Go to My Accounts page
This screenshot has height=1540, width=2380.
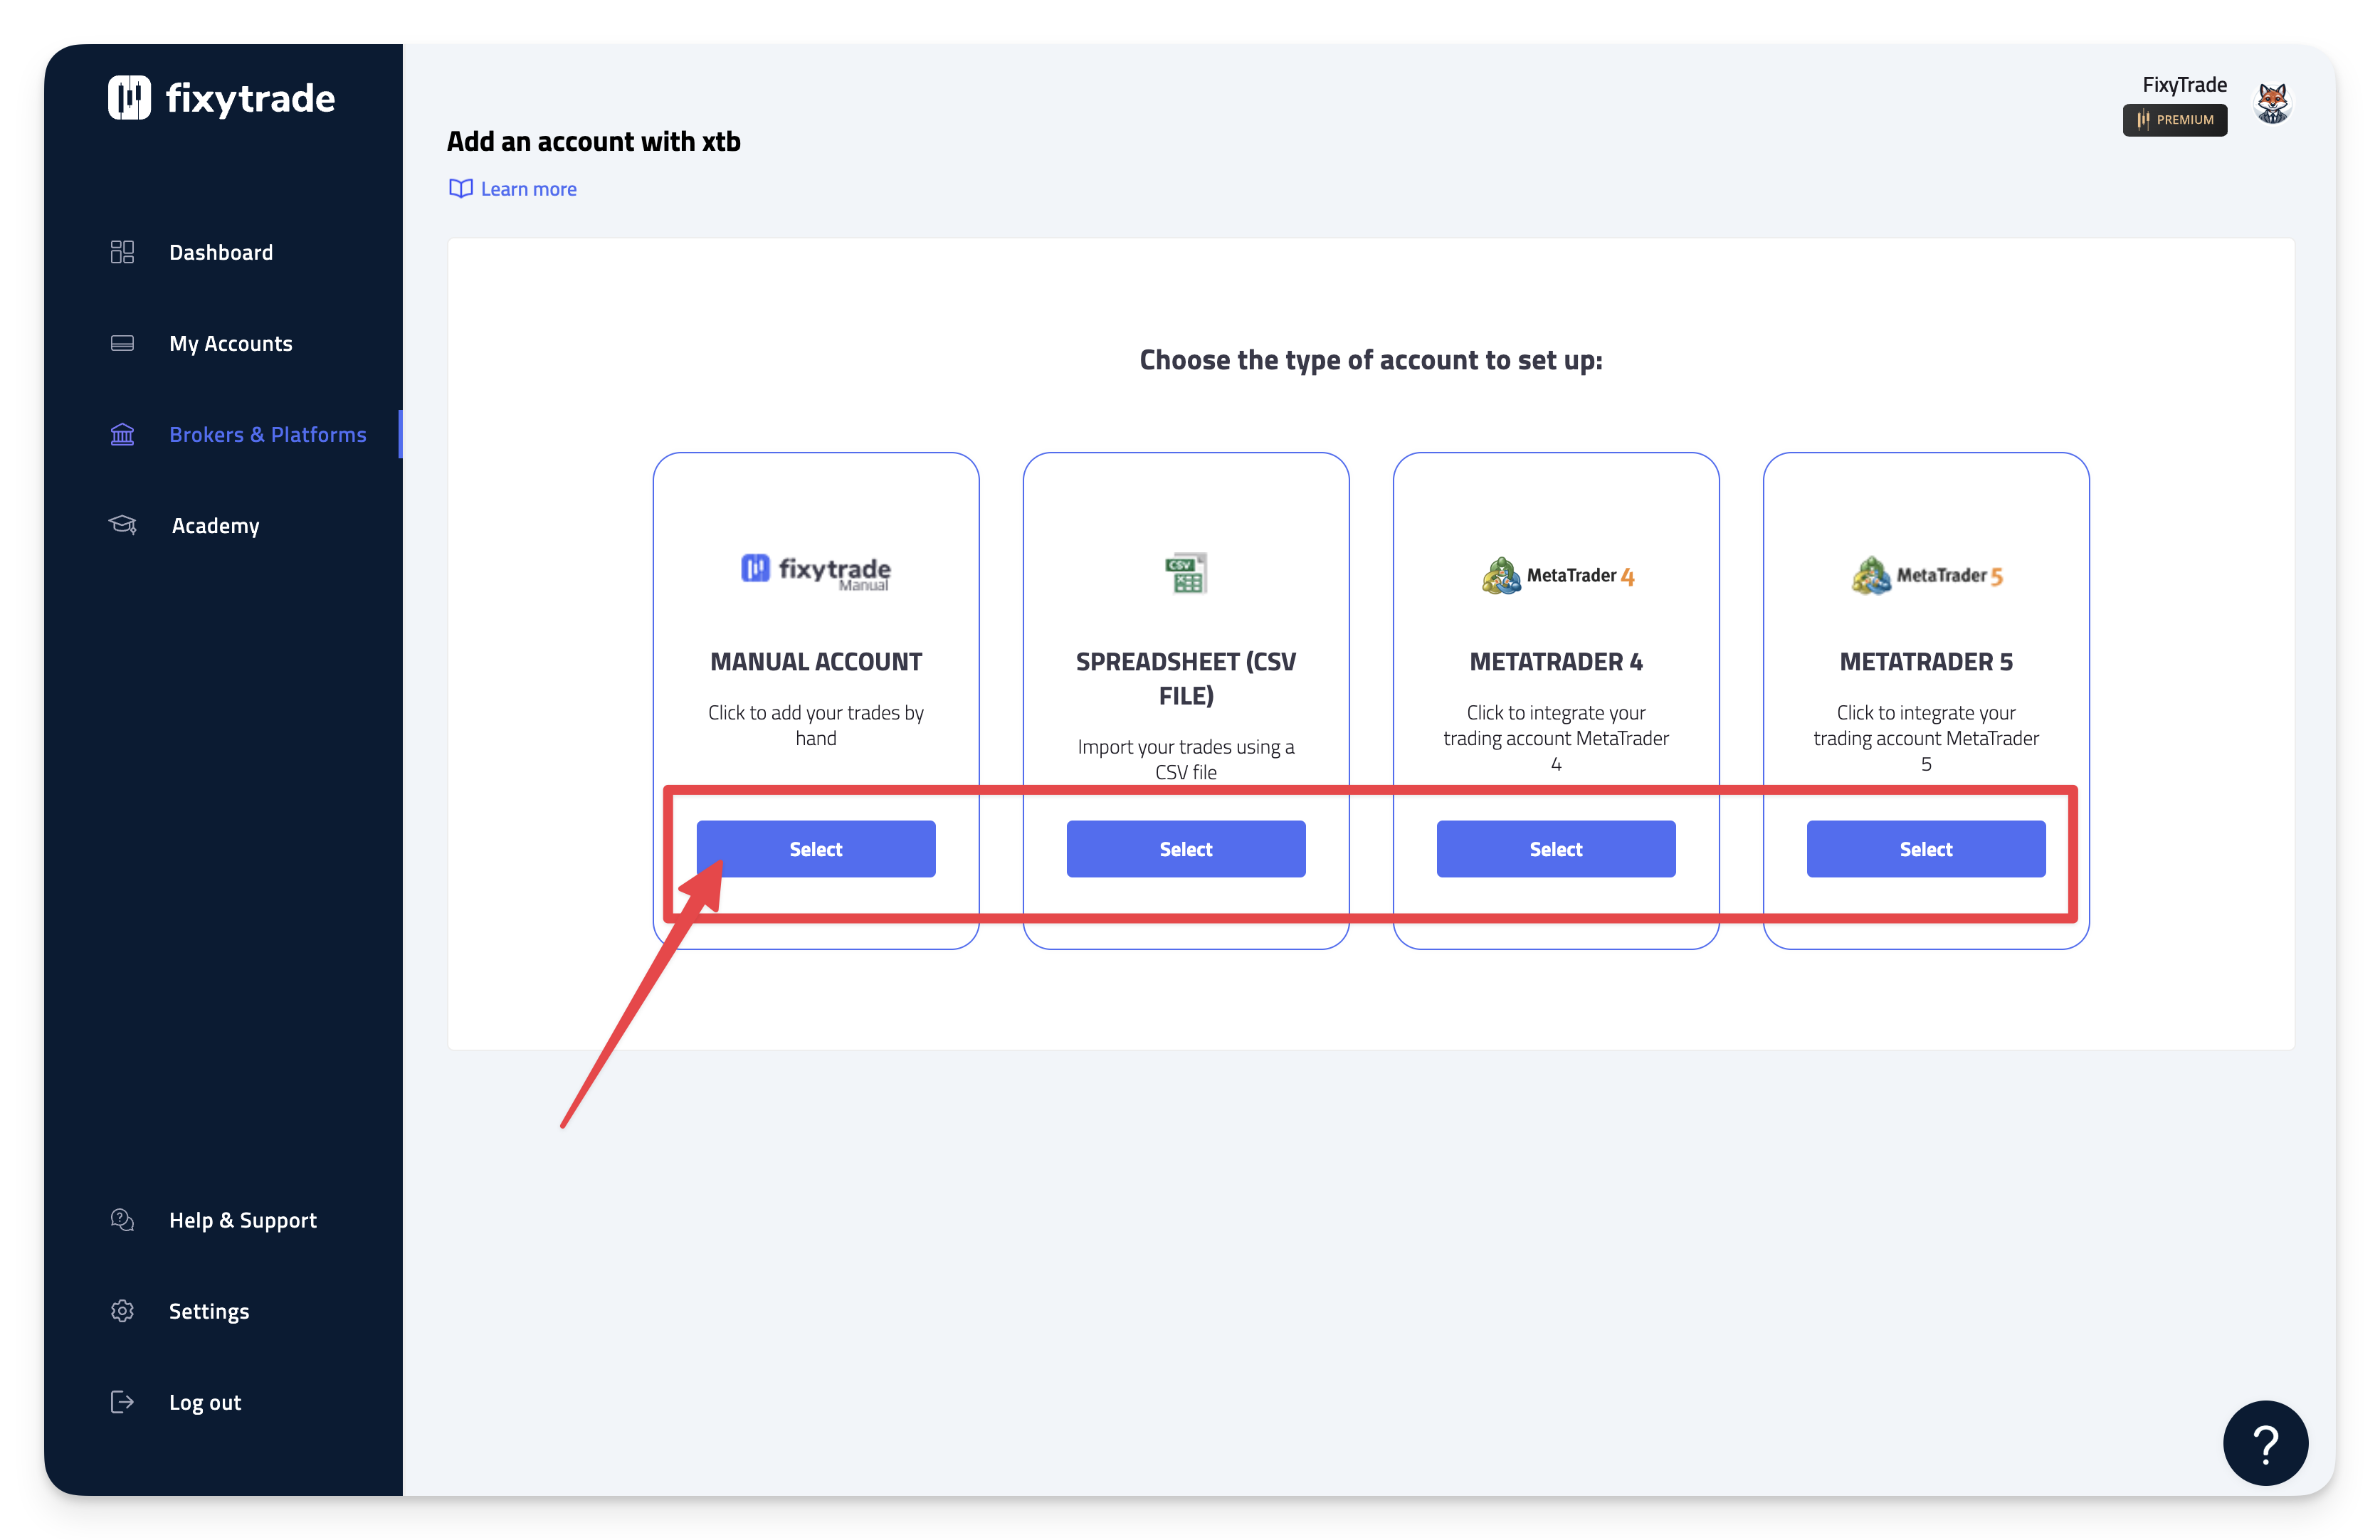(231, 343)
